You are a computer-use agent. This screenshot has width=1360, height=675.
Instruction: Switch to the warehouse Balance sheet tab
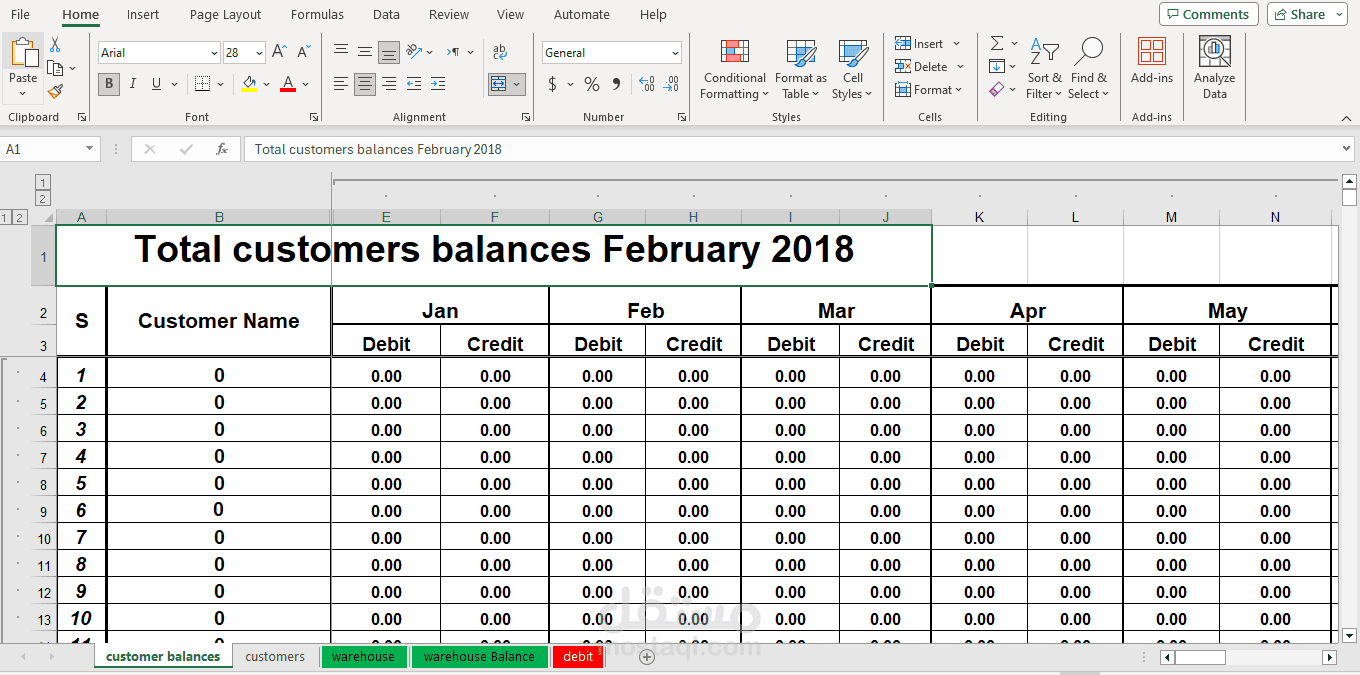[x=479, y=657]
